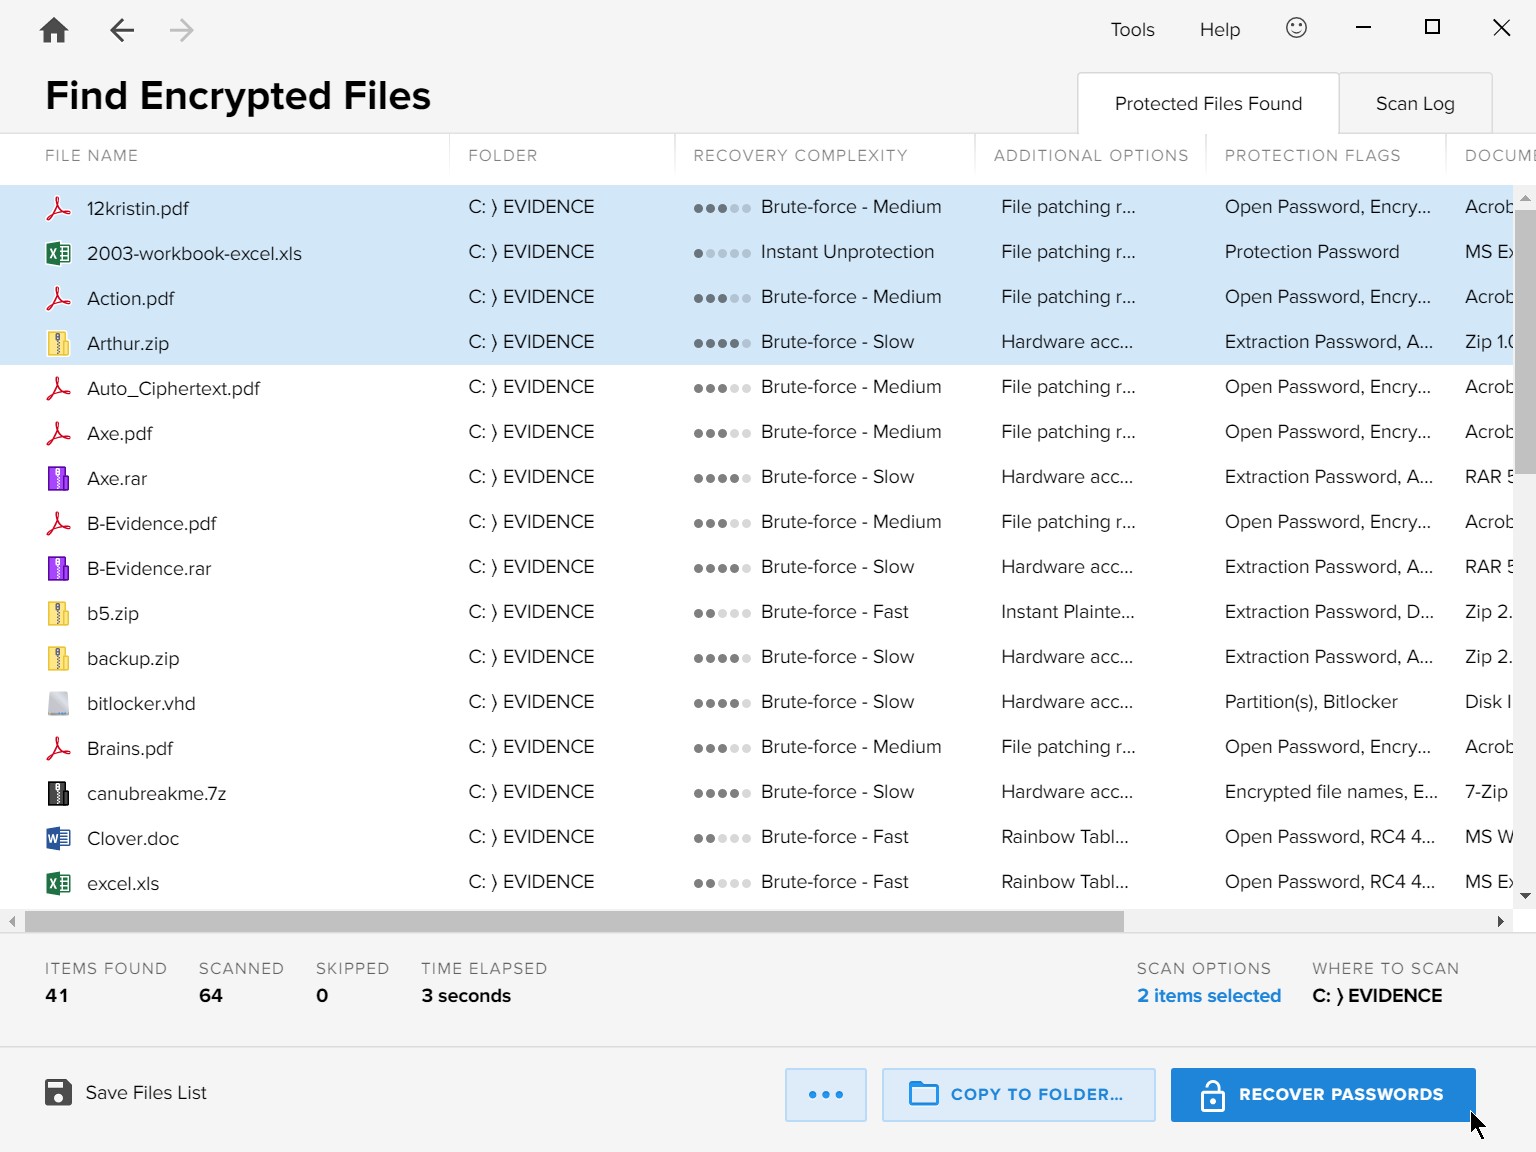Click the 7-Zip icon beside canubreakme.7z
The width and height of the screenshot is (1536, 1152).
(x=57, y=792)
